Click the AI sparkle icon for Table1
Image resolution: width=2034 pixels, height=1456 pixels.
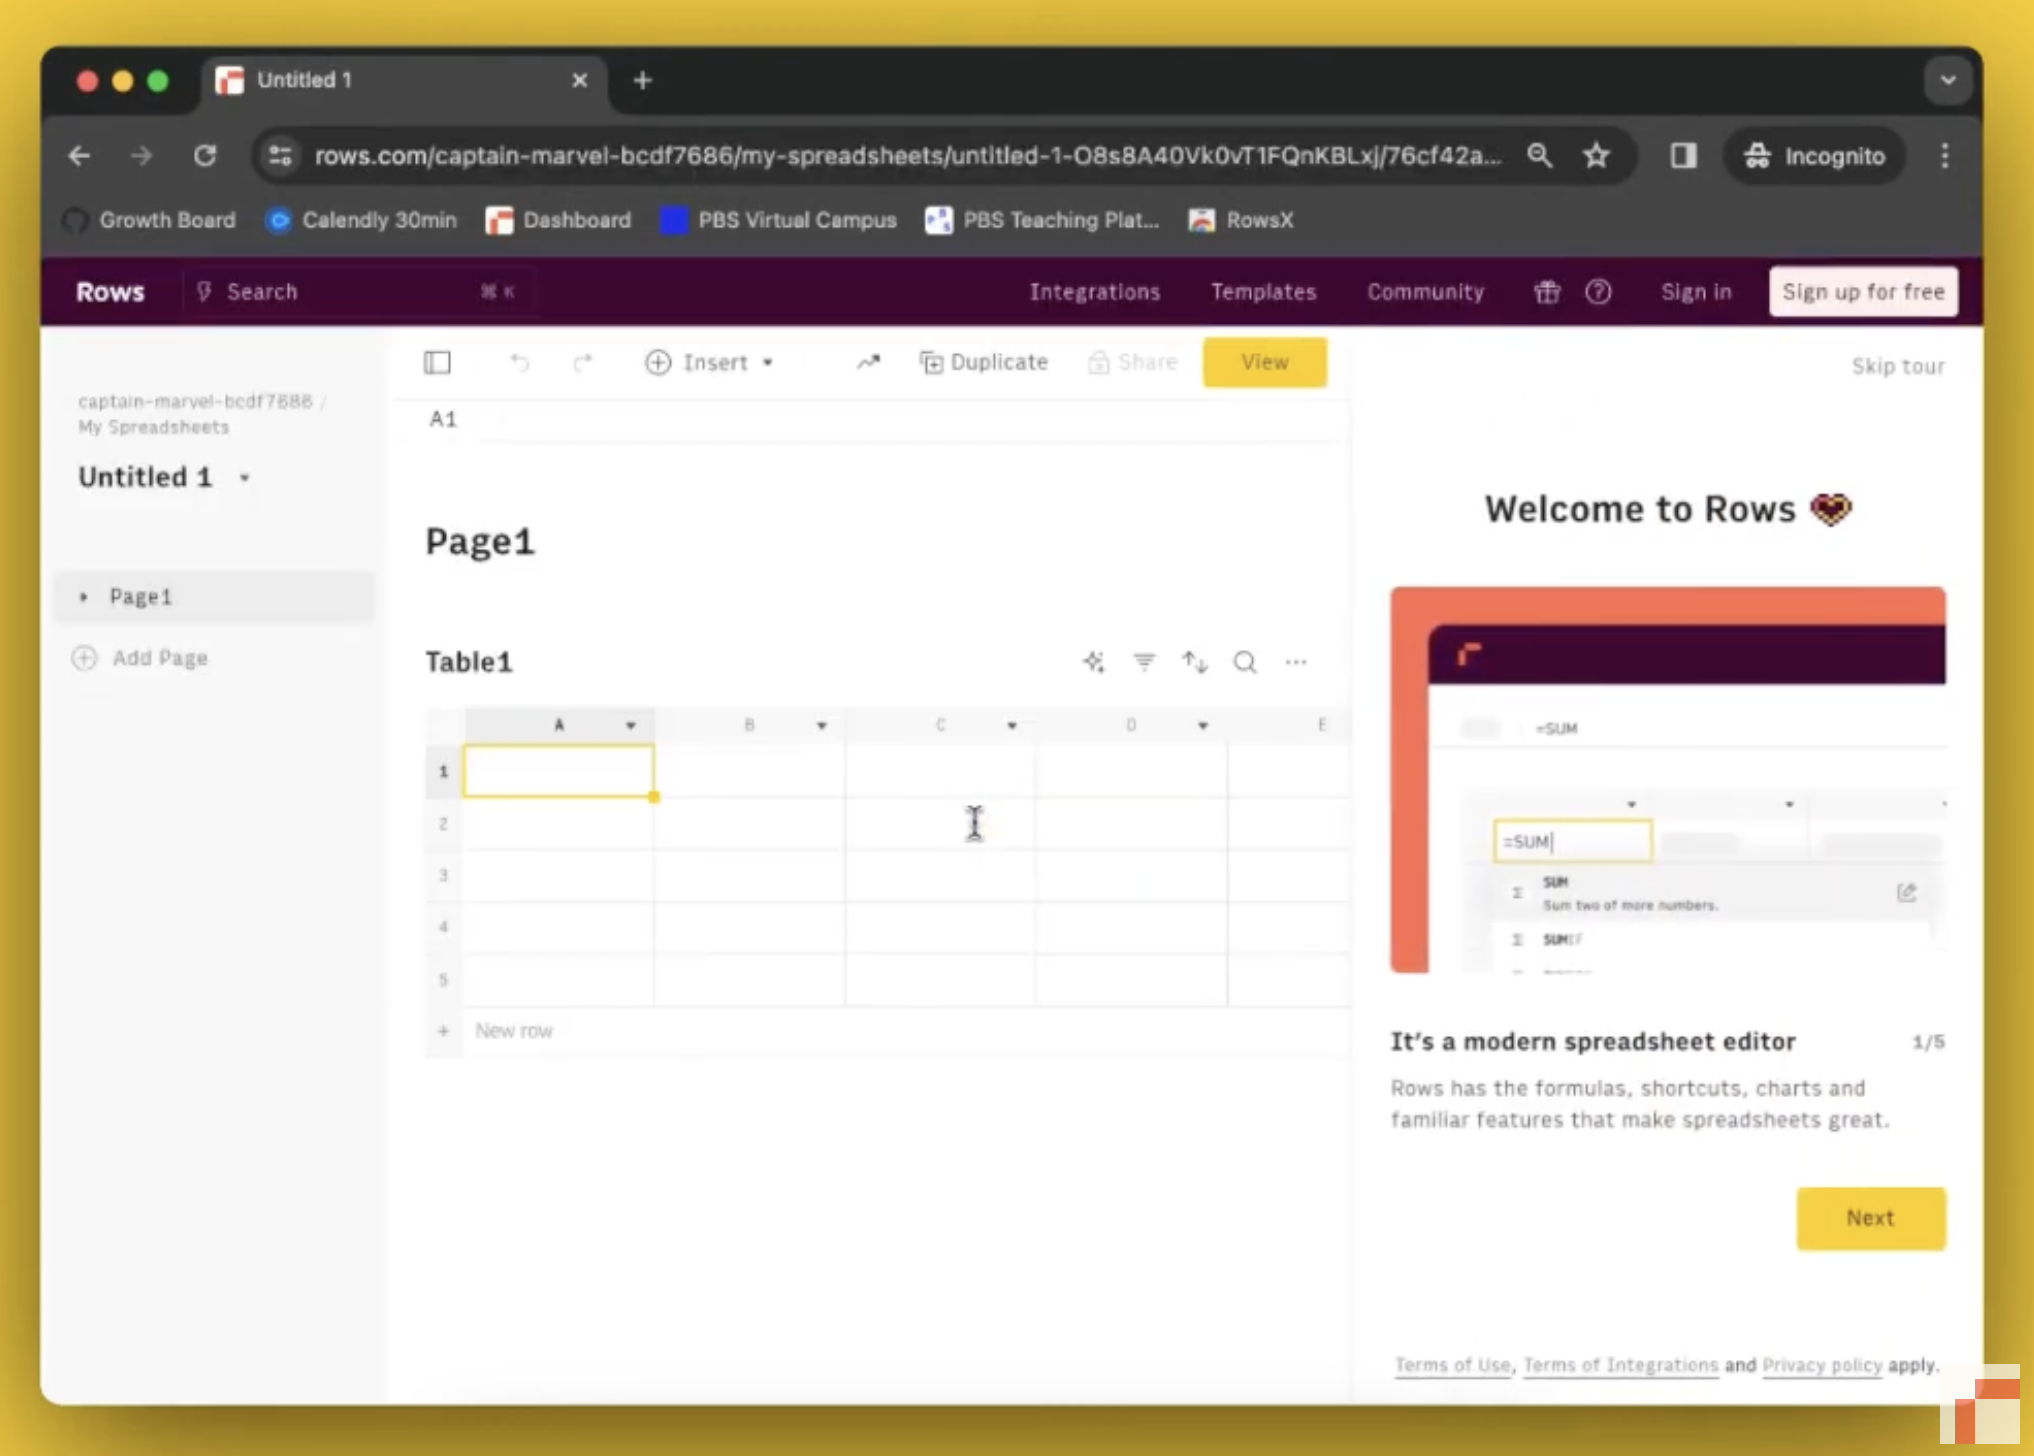[1093, 662]
